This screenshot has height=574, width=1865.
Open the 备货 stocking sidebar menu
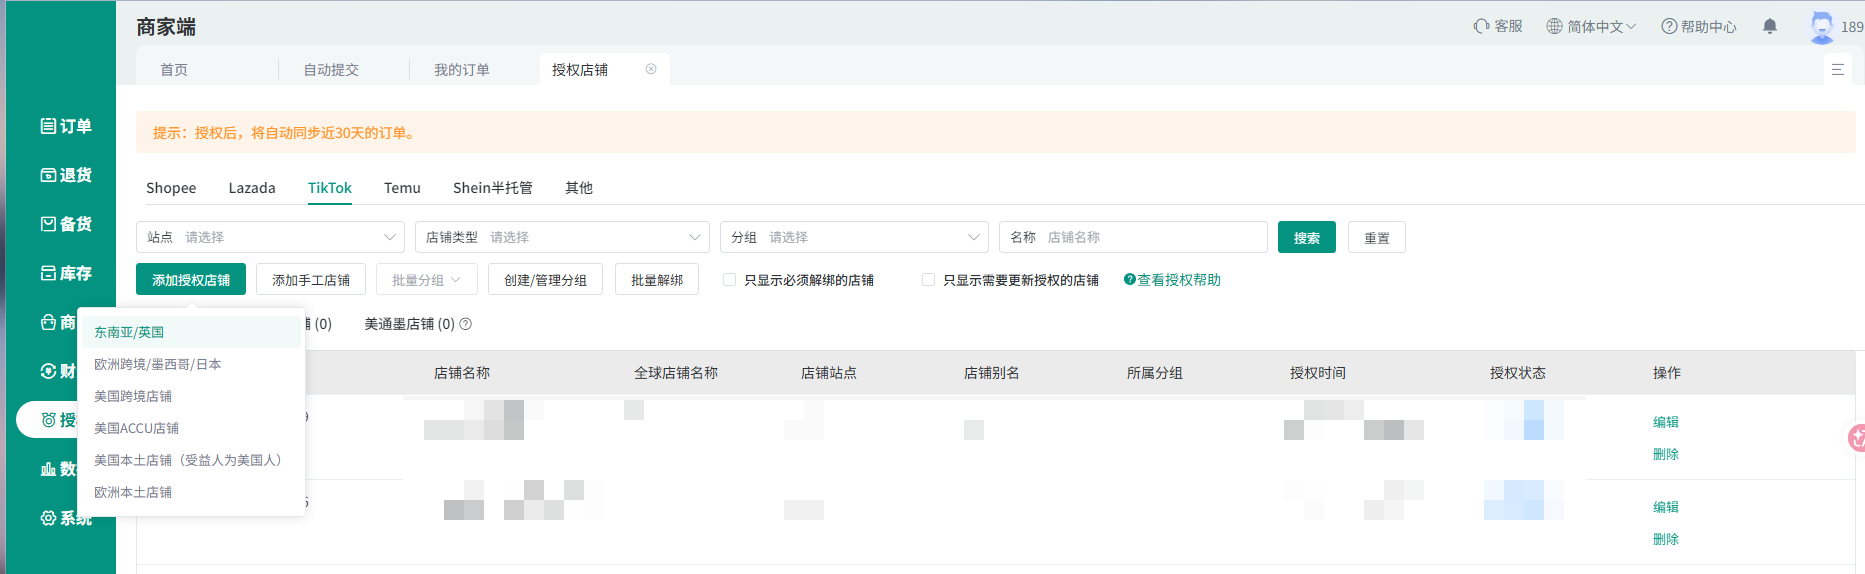pyautogui.click(x=66, y=224)
